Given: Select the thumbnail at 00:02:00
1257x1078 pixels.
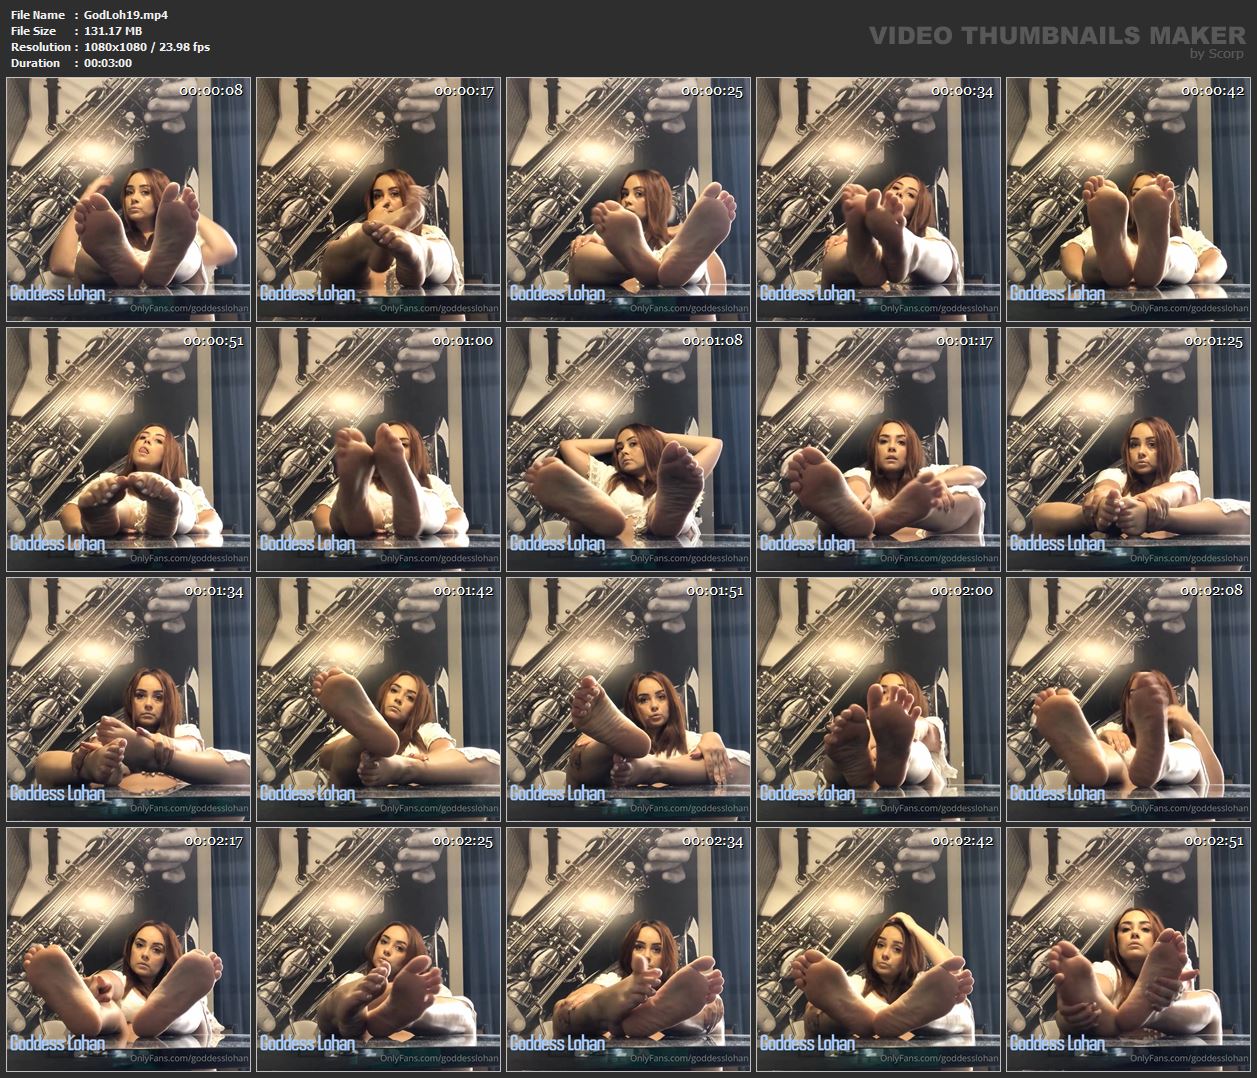Looking at the screenshot, I should (878, 700).
